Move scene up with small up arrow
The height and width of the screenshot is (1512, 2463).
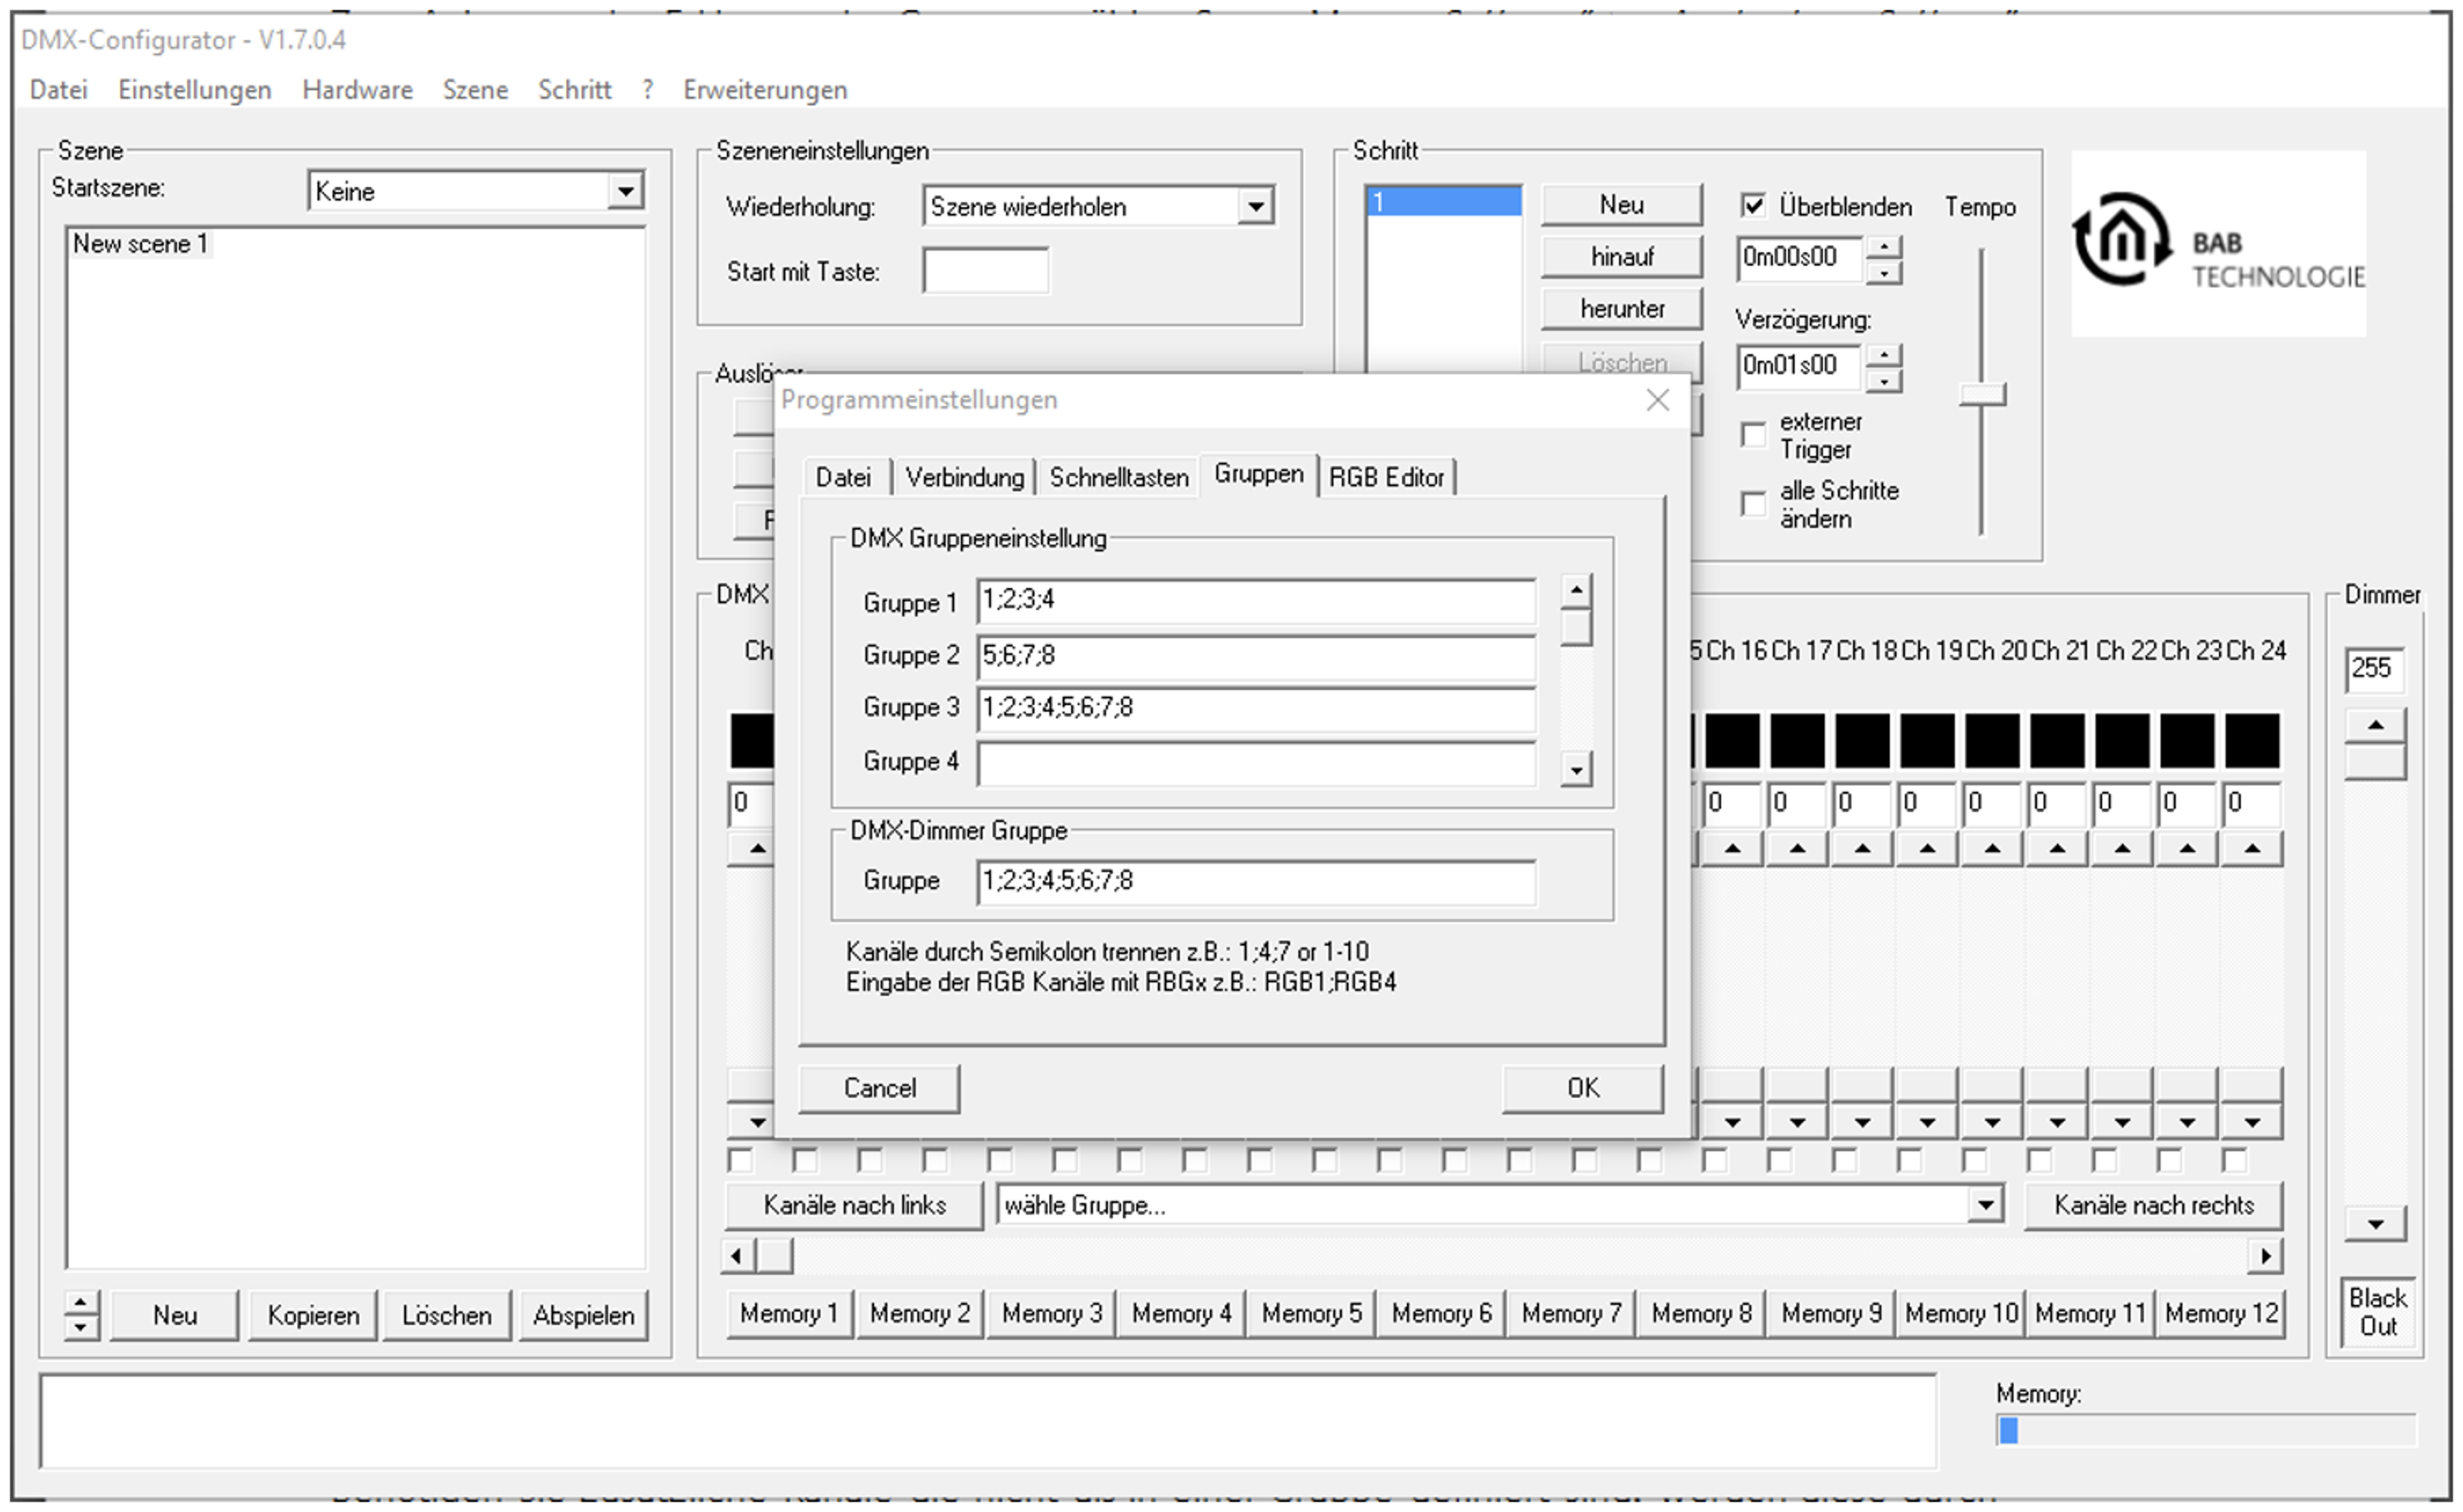coord(81,1303)
